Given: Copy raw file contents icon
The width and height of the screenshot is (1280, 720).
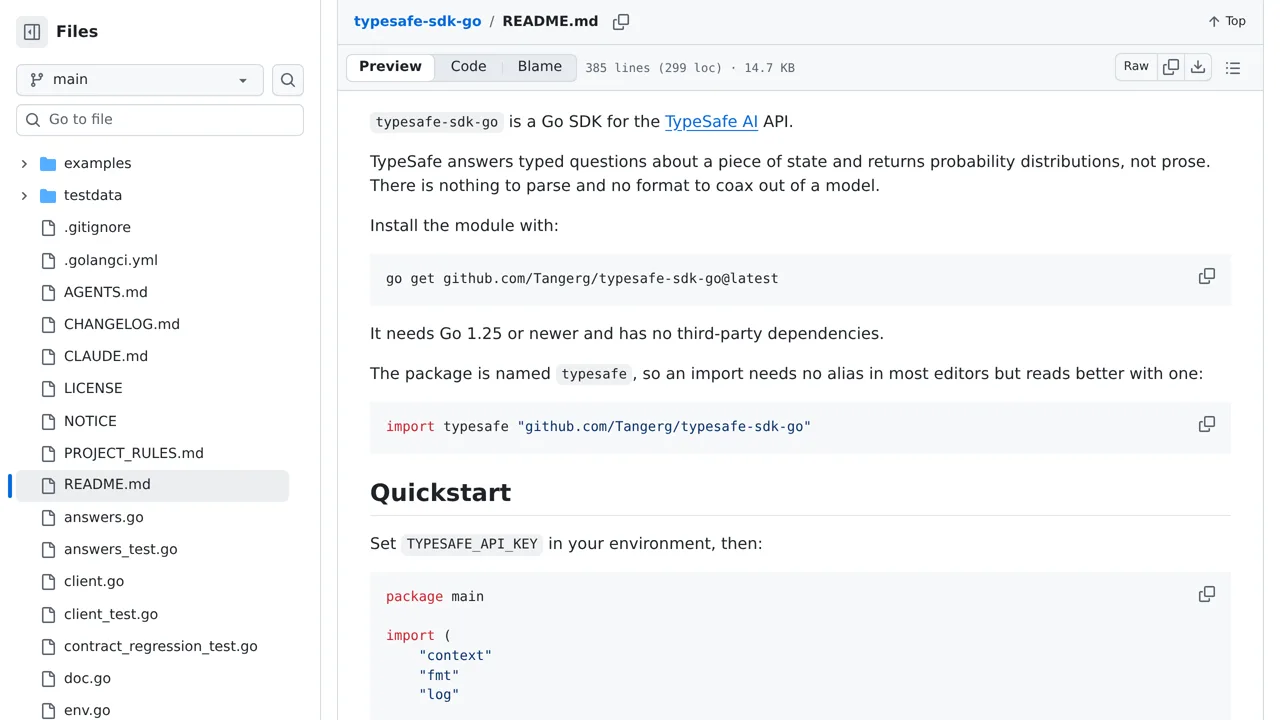Looking at the screenshot, I should (1171, 67).
